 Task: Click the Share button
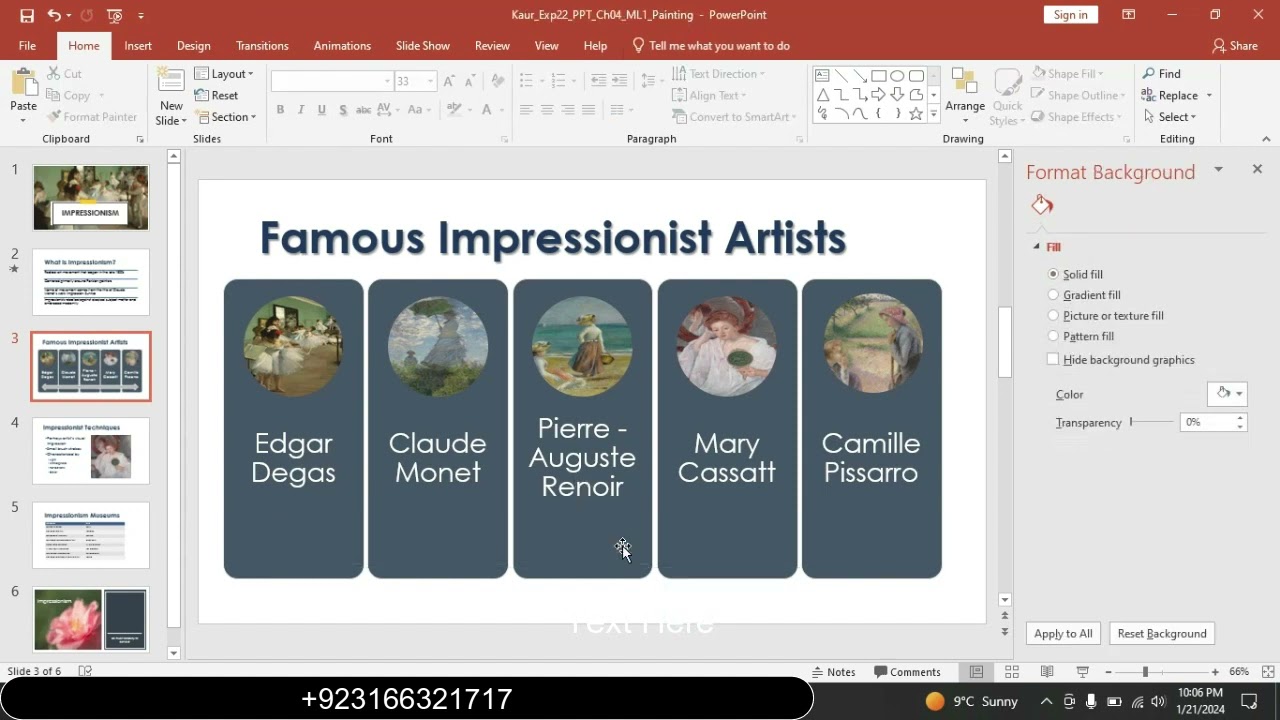point(1235,46)
